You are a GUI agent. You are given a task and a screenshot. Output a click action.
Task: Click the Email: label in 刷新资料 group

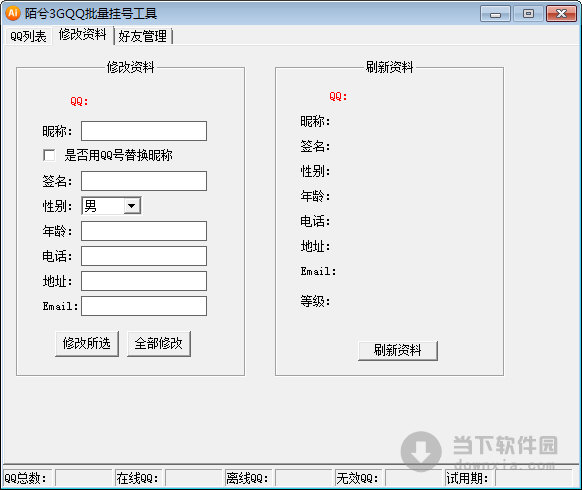(x=318, y=271)
